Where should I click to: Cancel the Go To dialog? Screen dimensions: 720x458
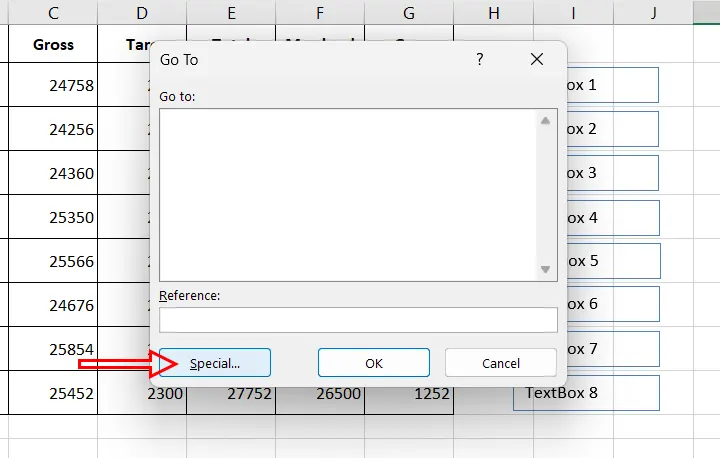(499, 363)
